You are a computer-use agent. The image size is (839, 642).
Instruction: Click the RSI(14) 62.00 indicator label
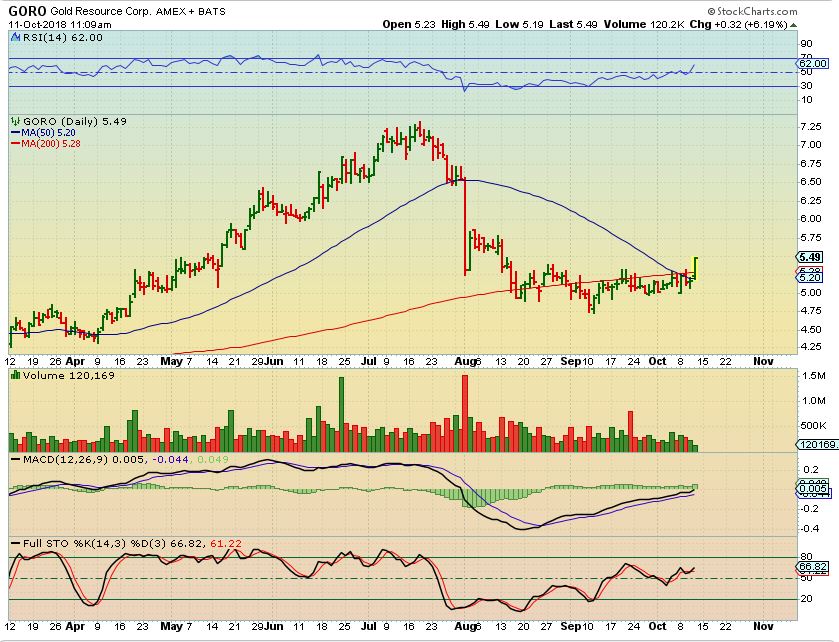click(x=62, y=37)
